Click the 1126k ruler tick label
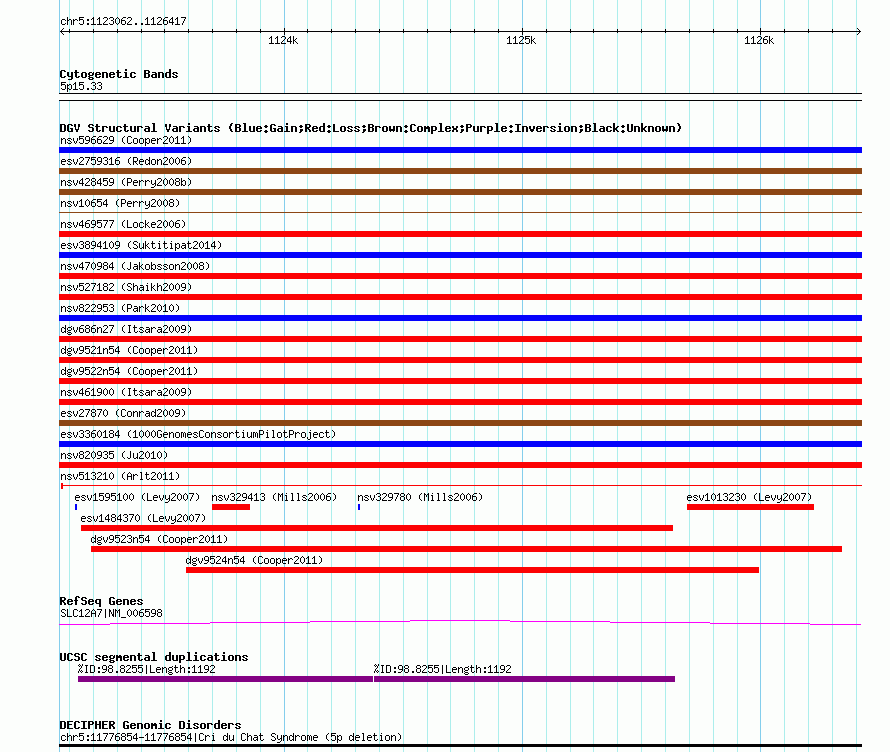Screen dimensions: 890x752 point(759,40)
